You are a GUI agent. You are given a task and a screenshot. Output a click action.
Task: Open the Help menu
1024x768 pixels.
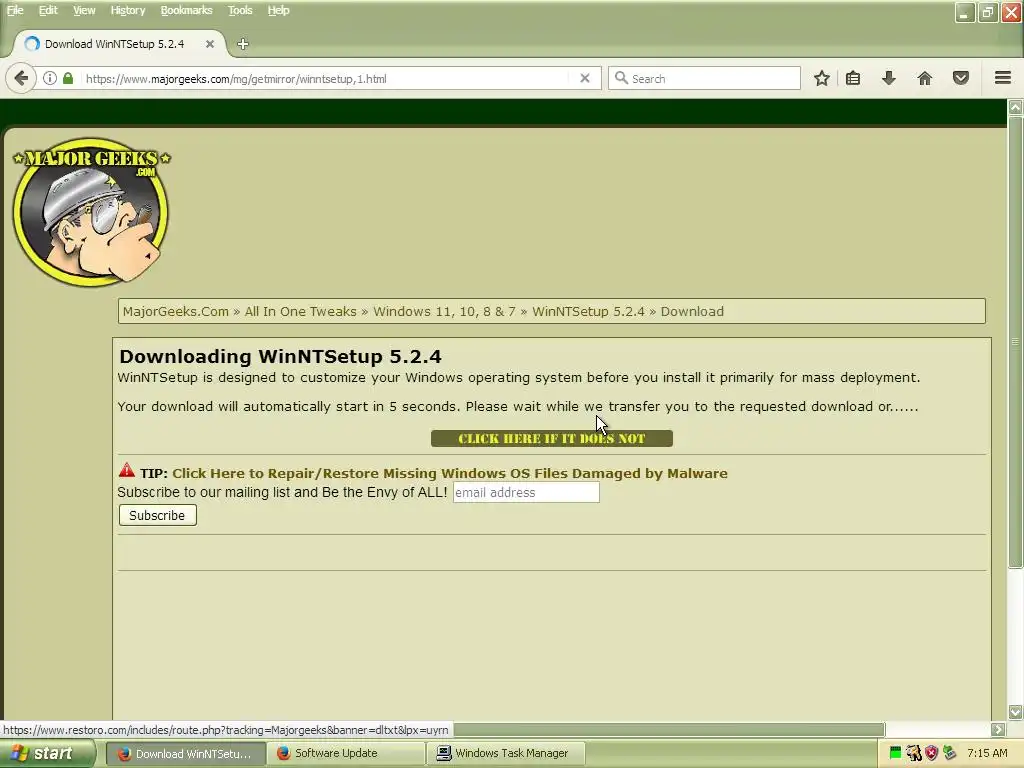click(278, 10)
